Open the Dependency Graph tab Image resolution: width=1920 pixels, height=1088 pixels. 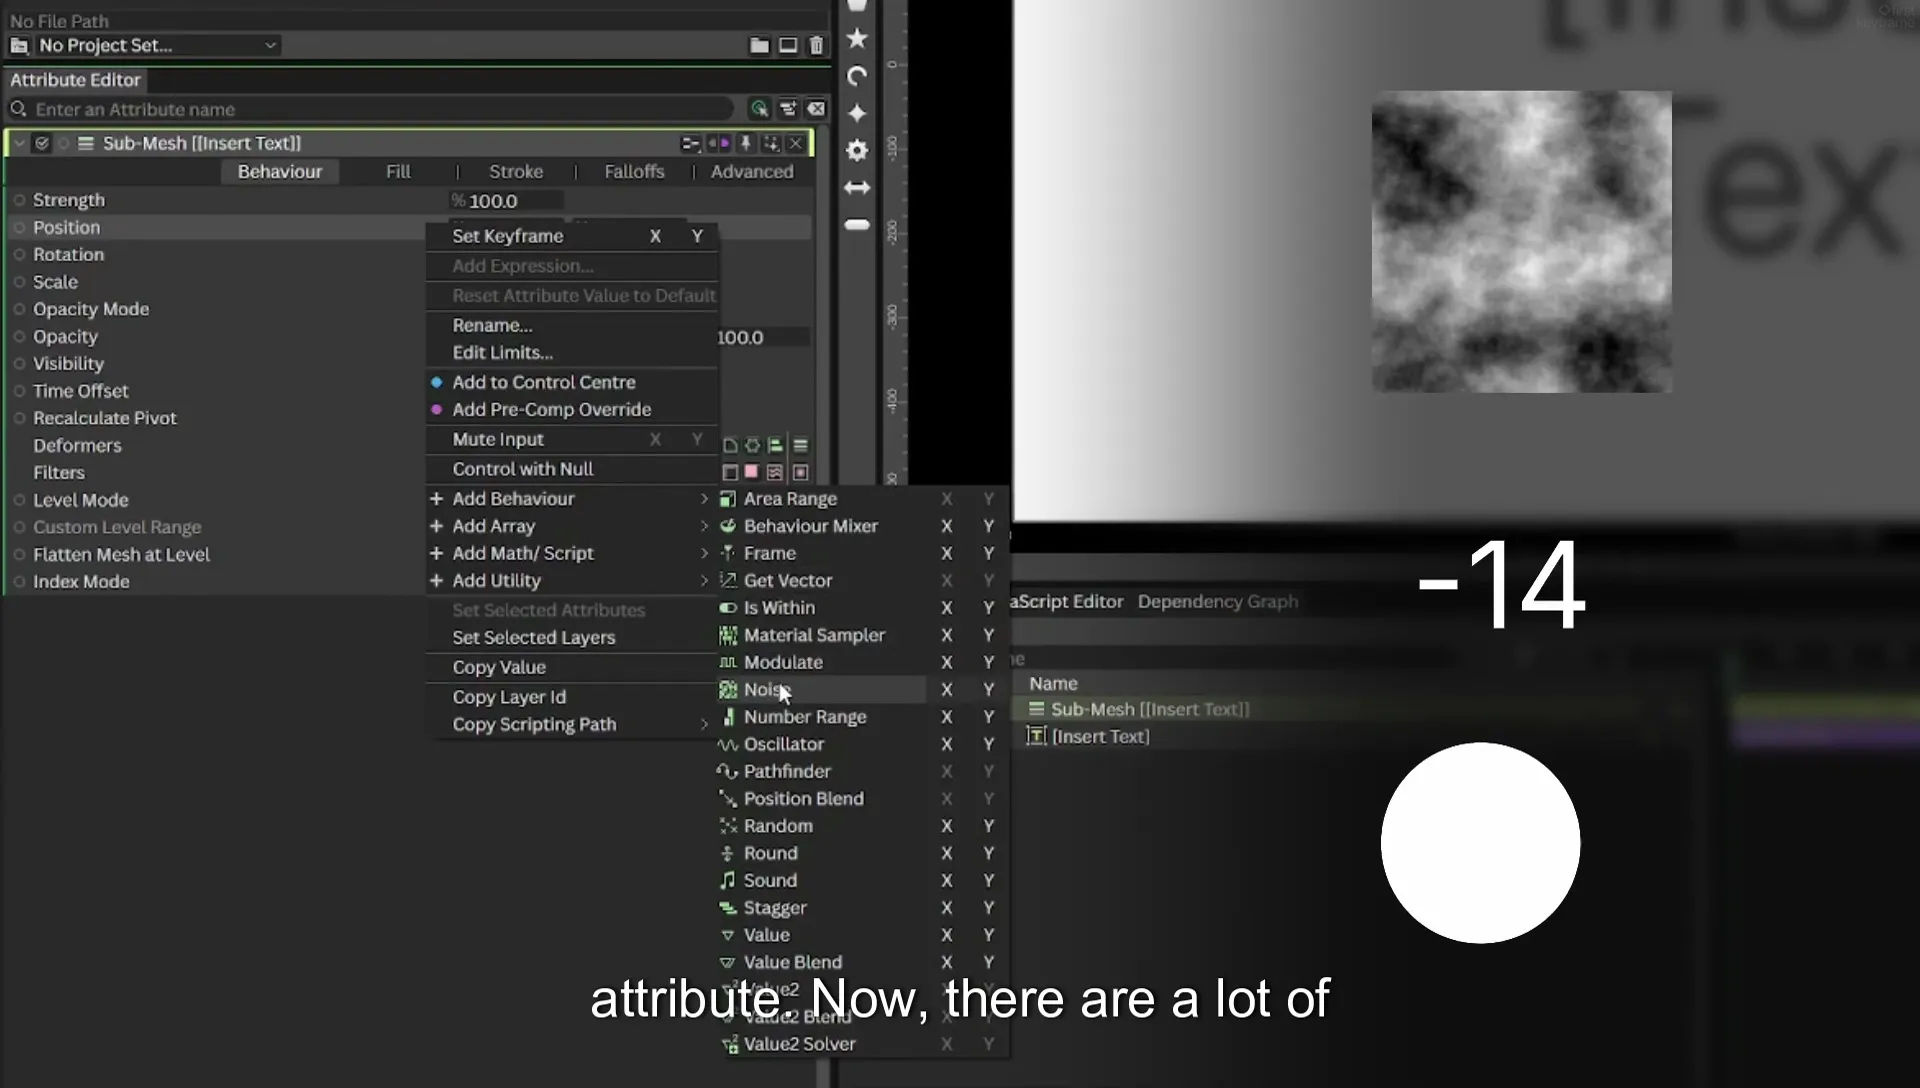(x=1218, y=601)
